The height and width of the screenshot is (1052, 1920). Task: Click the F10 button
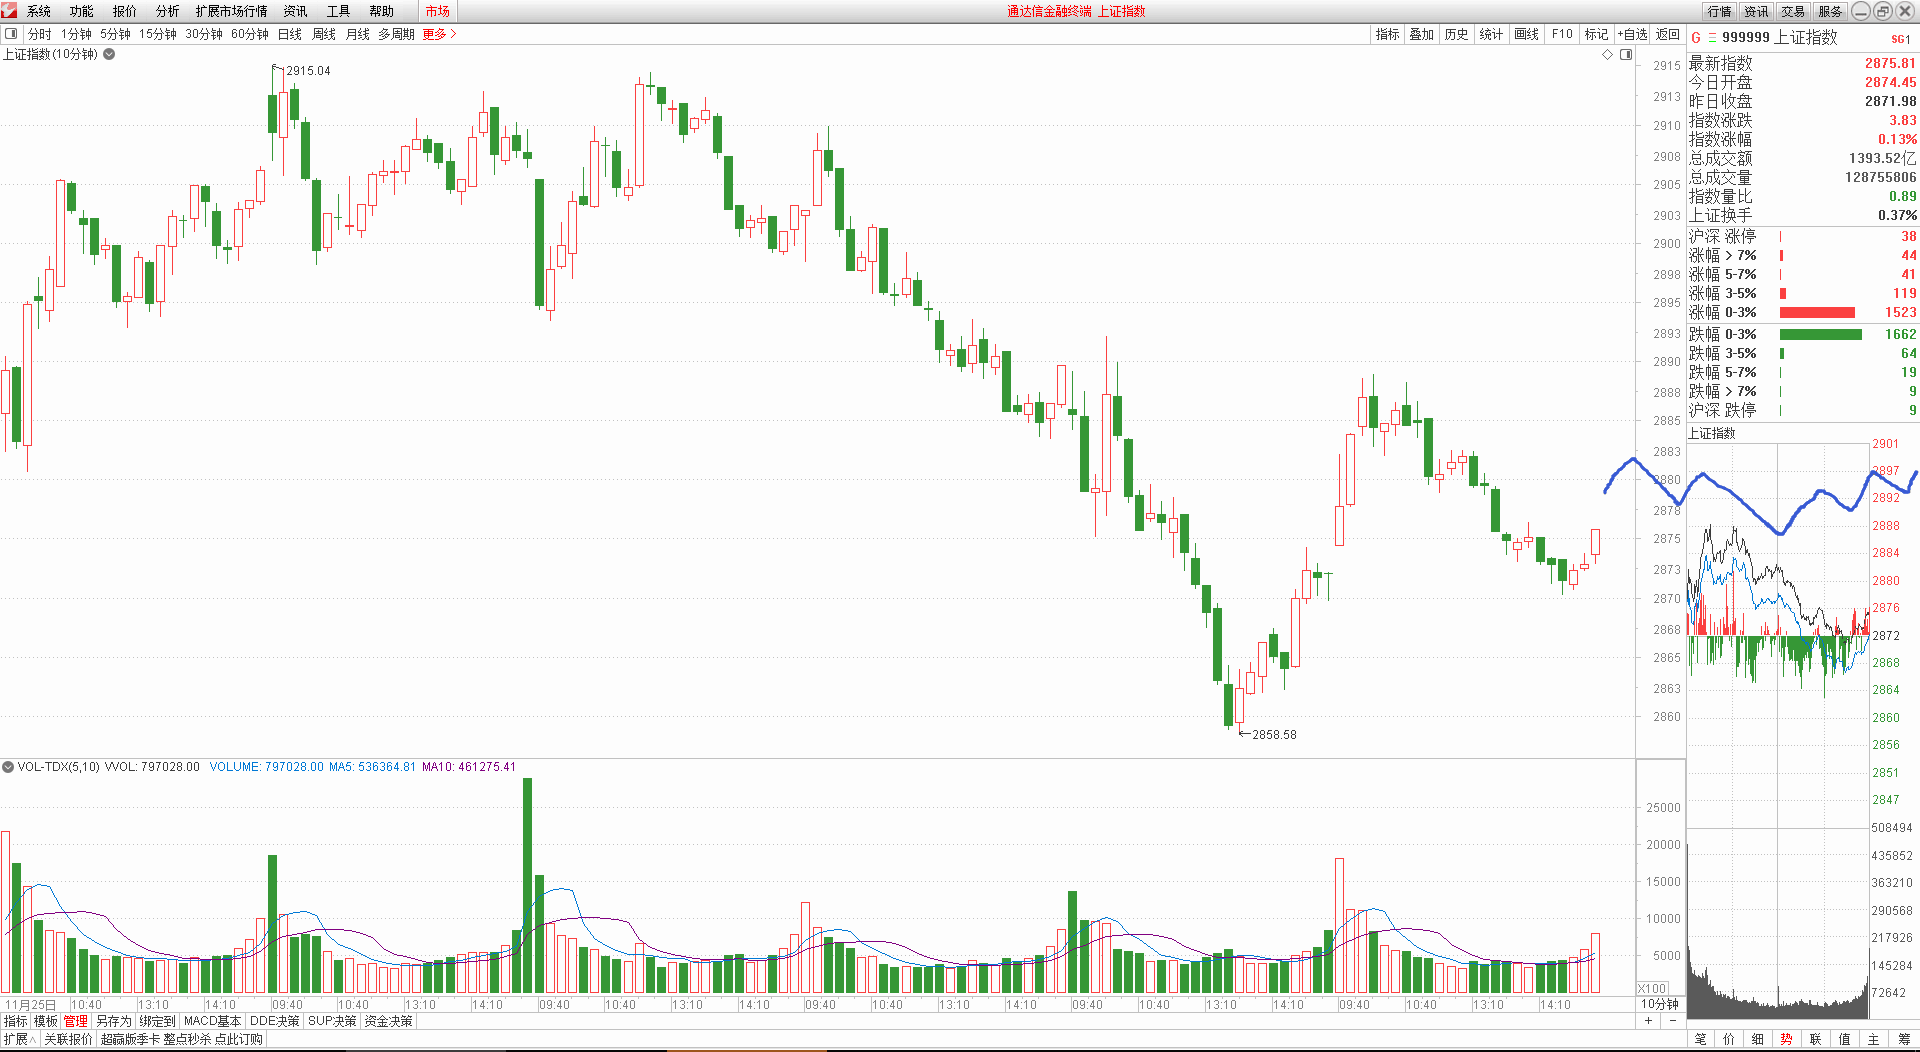coord(1562,34)
